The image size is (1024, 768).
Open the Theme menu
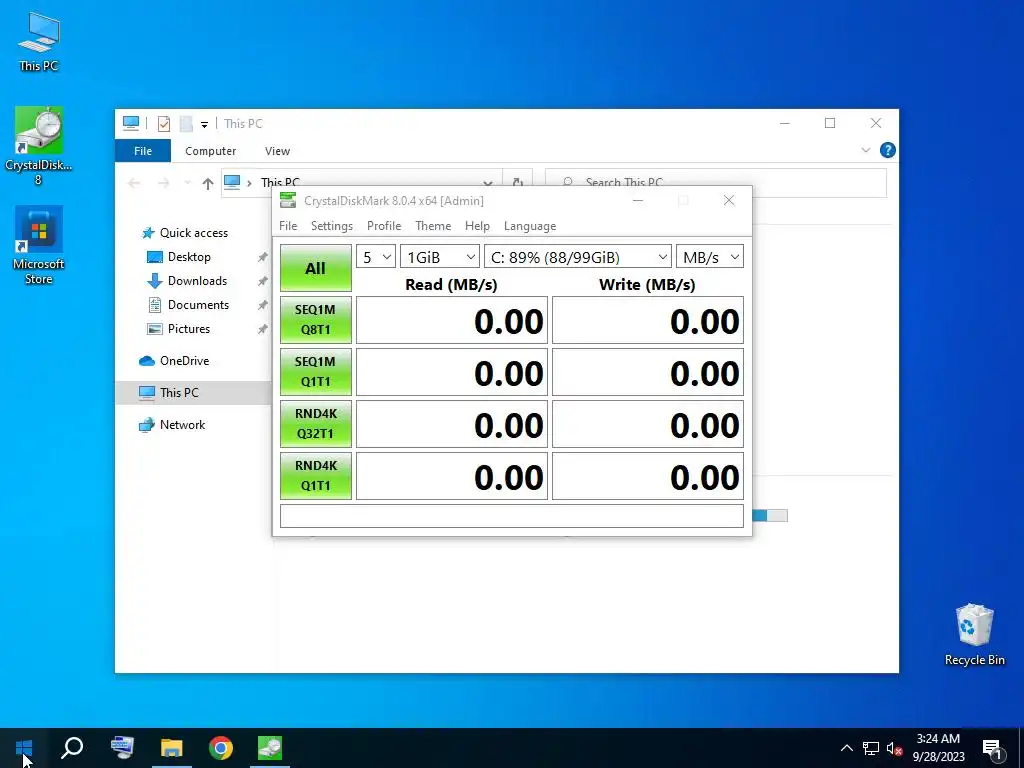click(433, 226)
